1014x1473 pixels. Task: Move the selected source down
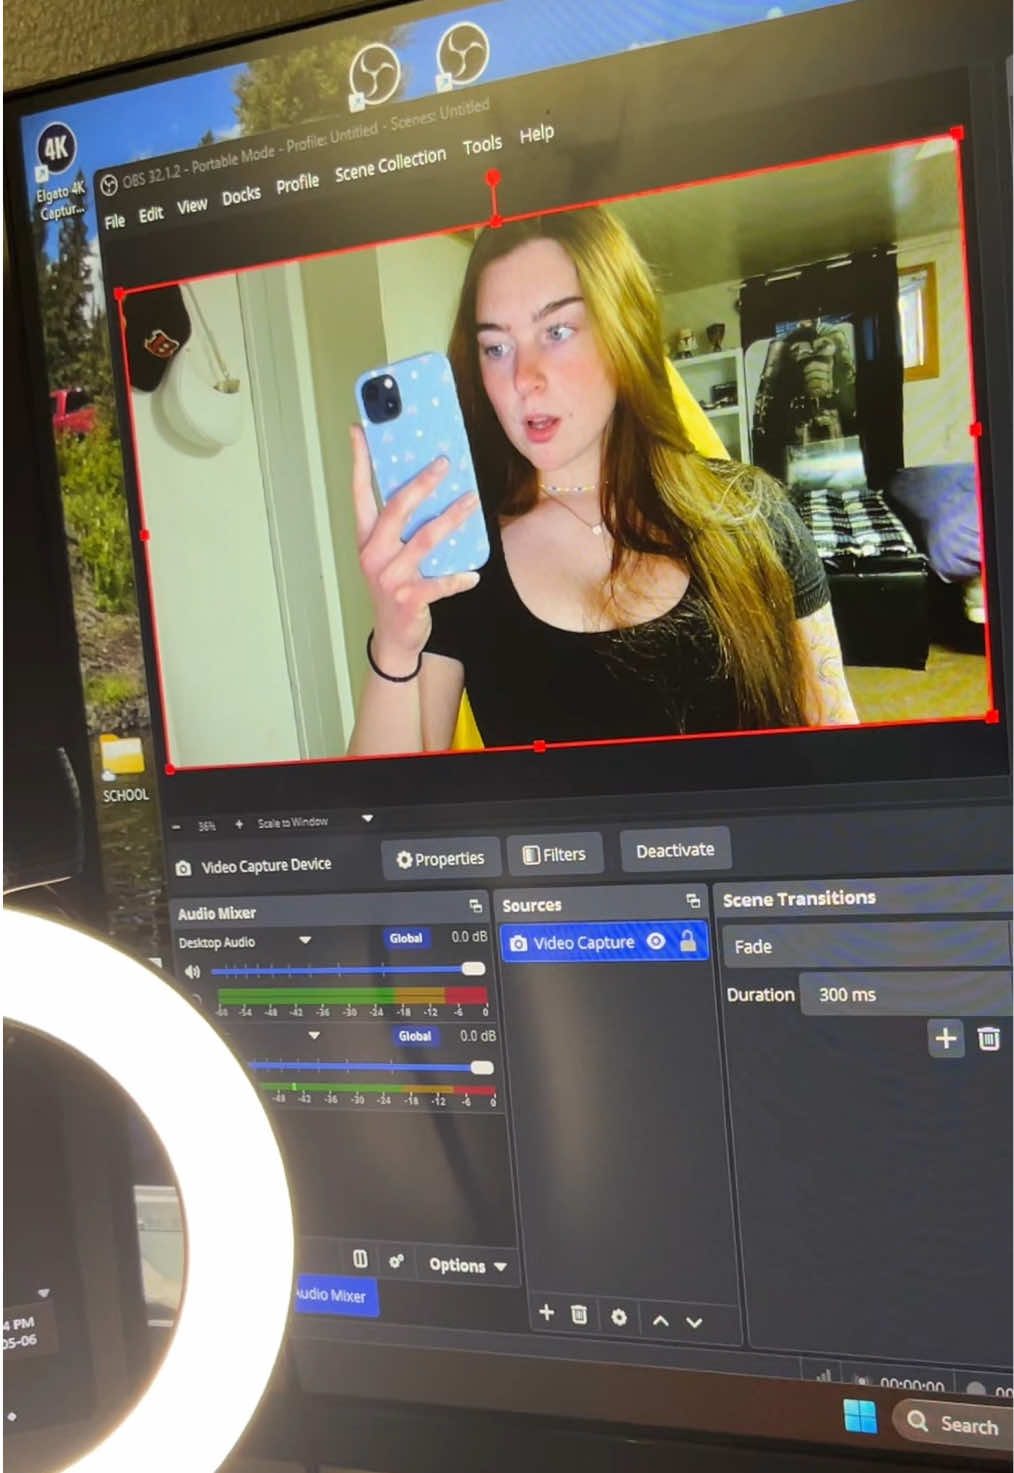pyautogui.click(x=694, y=1322)
